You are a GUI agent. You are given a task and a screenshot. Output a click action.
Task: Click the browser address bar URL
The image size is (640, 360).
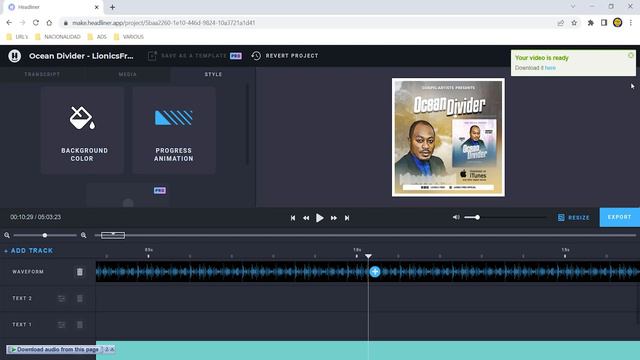(x=164, y=23)
